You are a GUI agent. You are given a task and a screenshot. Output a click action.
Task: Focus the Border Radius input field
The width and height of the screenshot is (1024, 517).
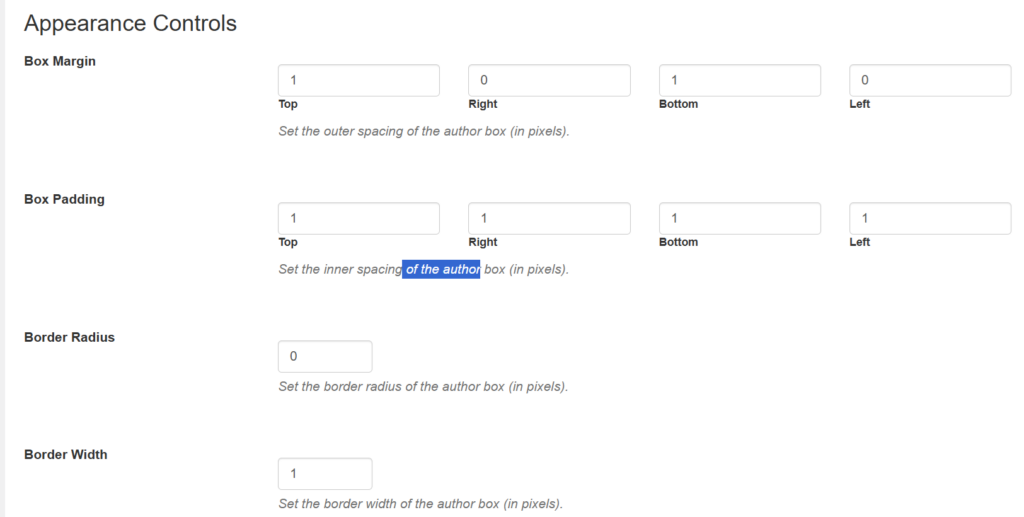click(x=325, y=357)
